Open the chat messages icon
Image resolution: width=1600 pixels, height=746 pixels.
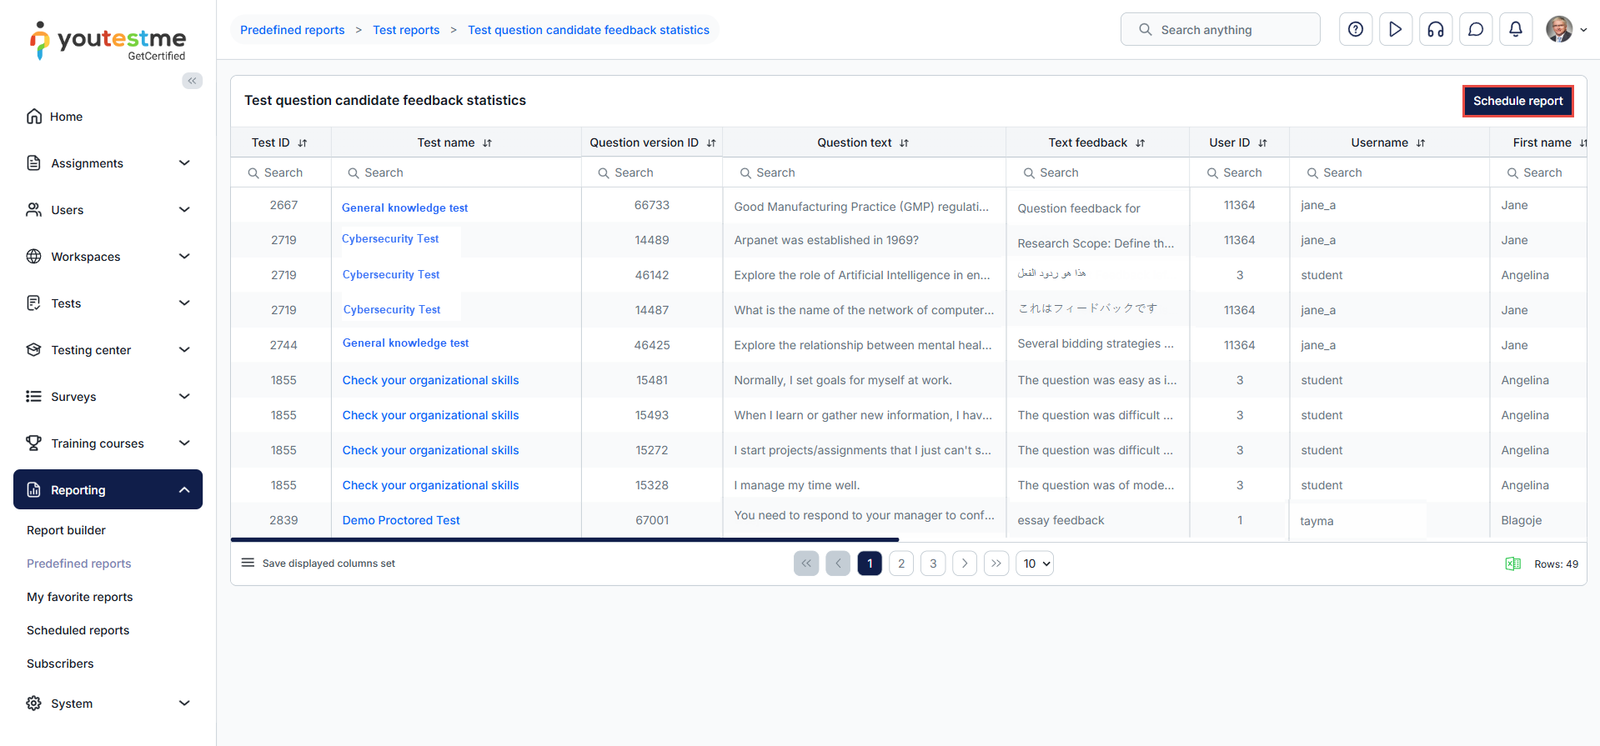click(1475, 30)
